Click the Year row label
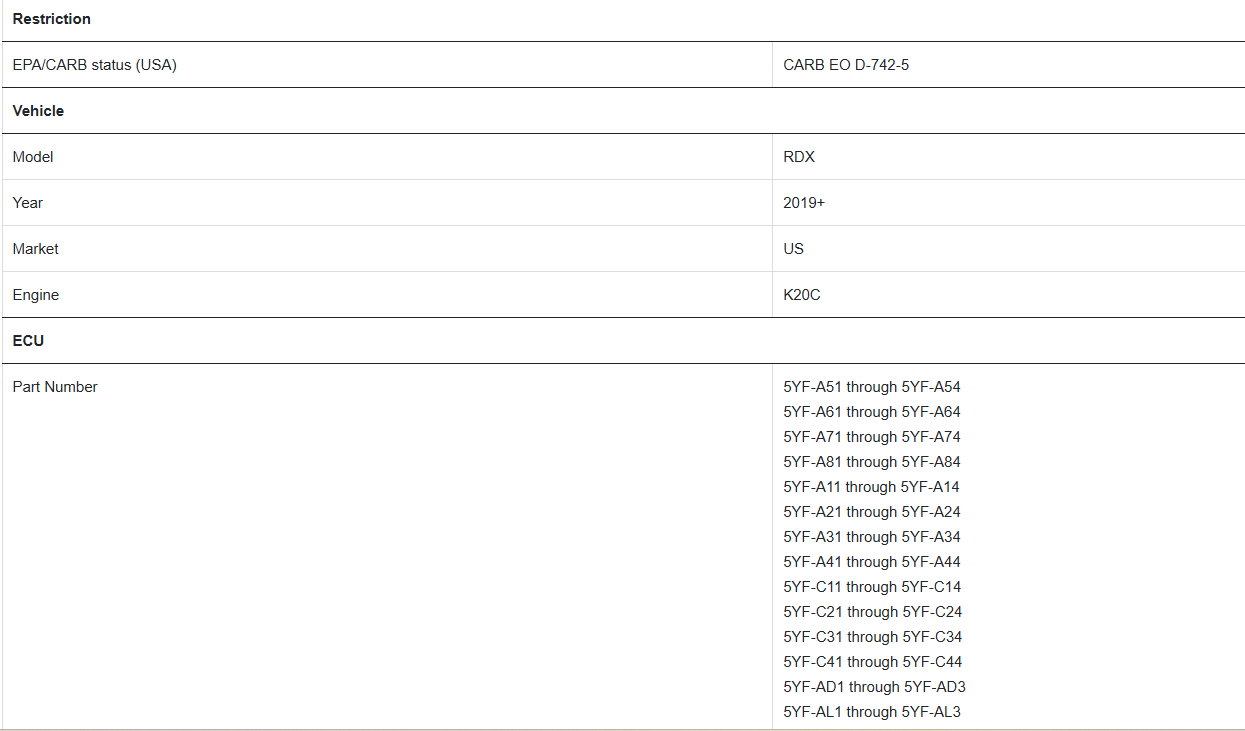This screenshot has width=1245, height=731. pos(28,203)
